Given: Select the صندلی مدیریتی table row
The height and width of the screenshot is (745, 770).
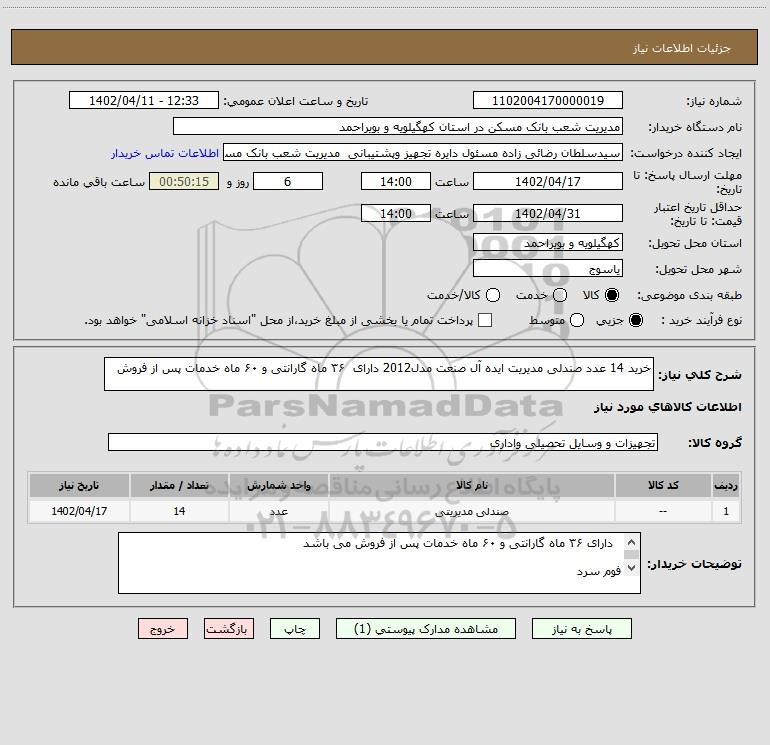Looking at the screenshot, I should pos(385,511).
